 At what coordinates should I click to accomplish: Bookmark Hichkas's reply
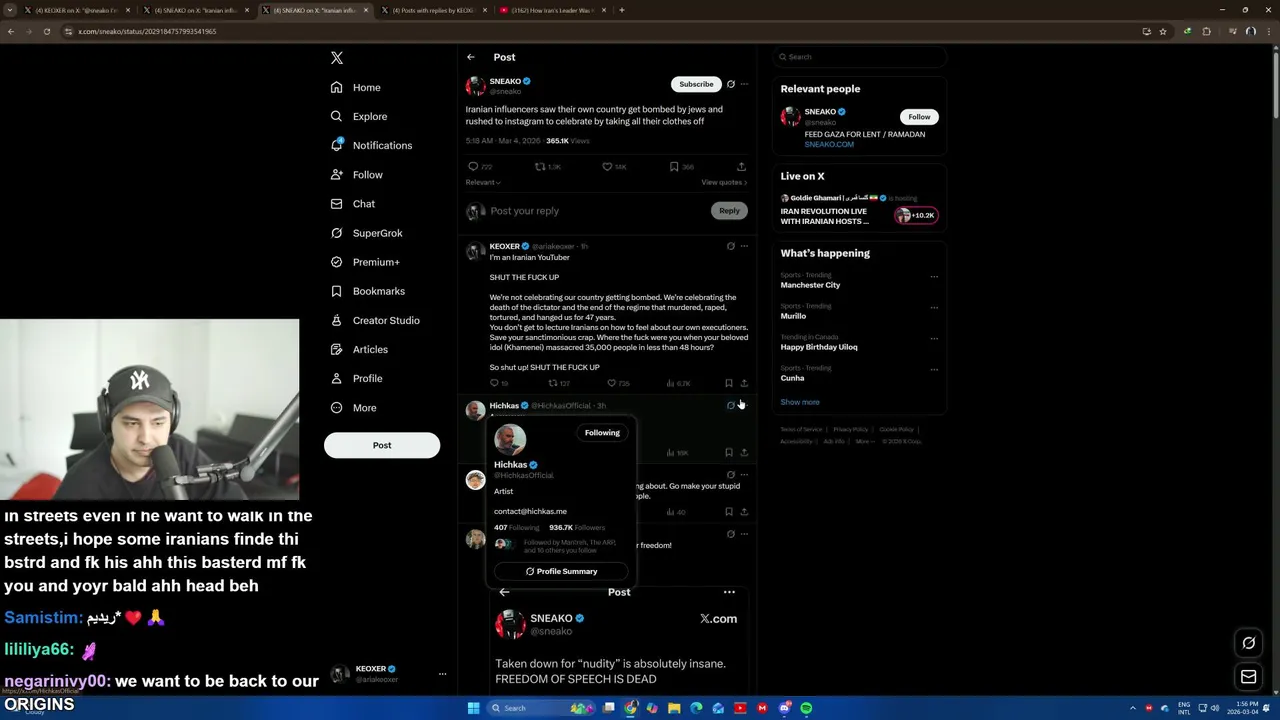coord(729,452)
